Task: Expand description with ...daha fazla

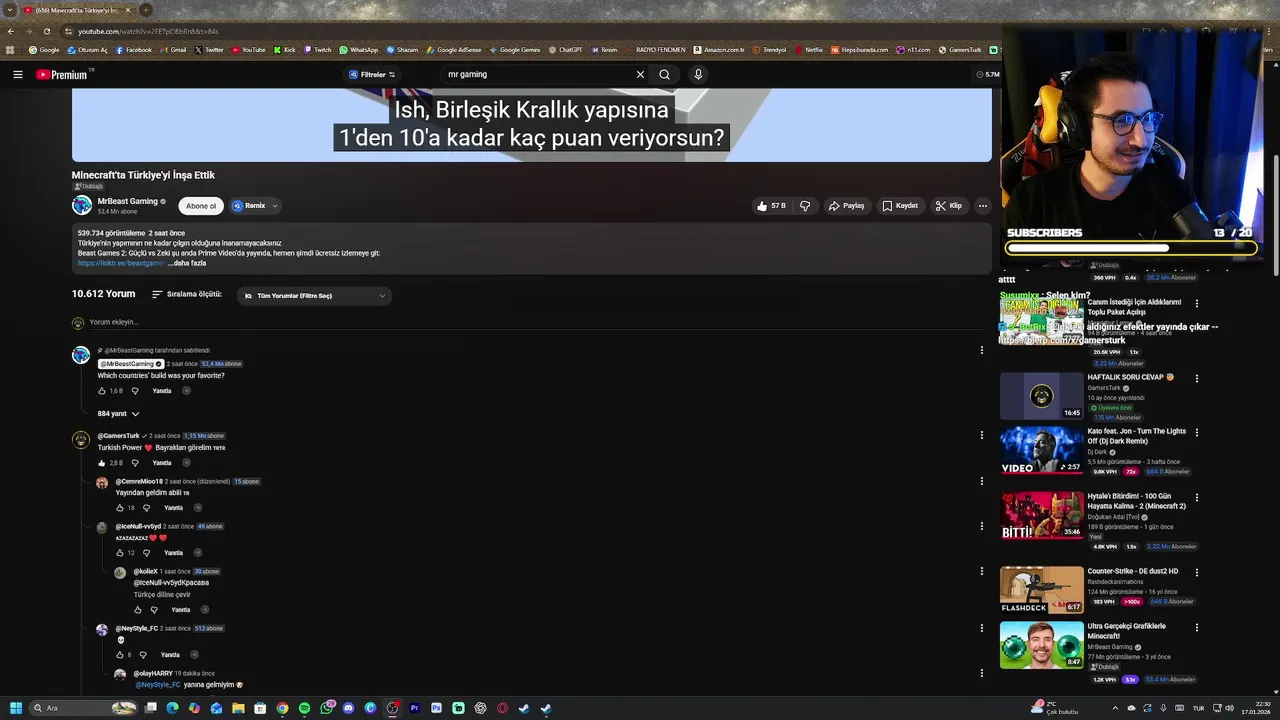Action: tap(187, 263)
